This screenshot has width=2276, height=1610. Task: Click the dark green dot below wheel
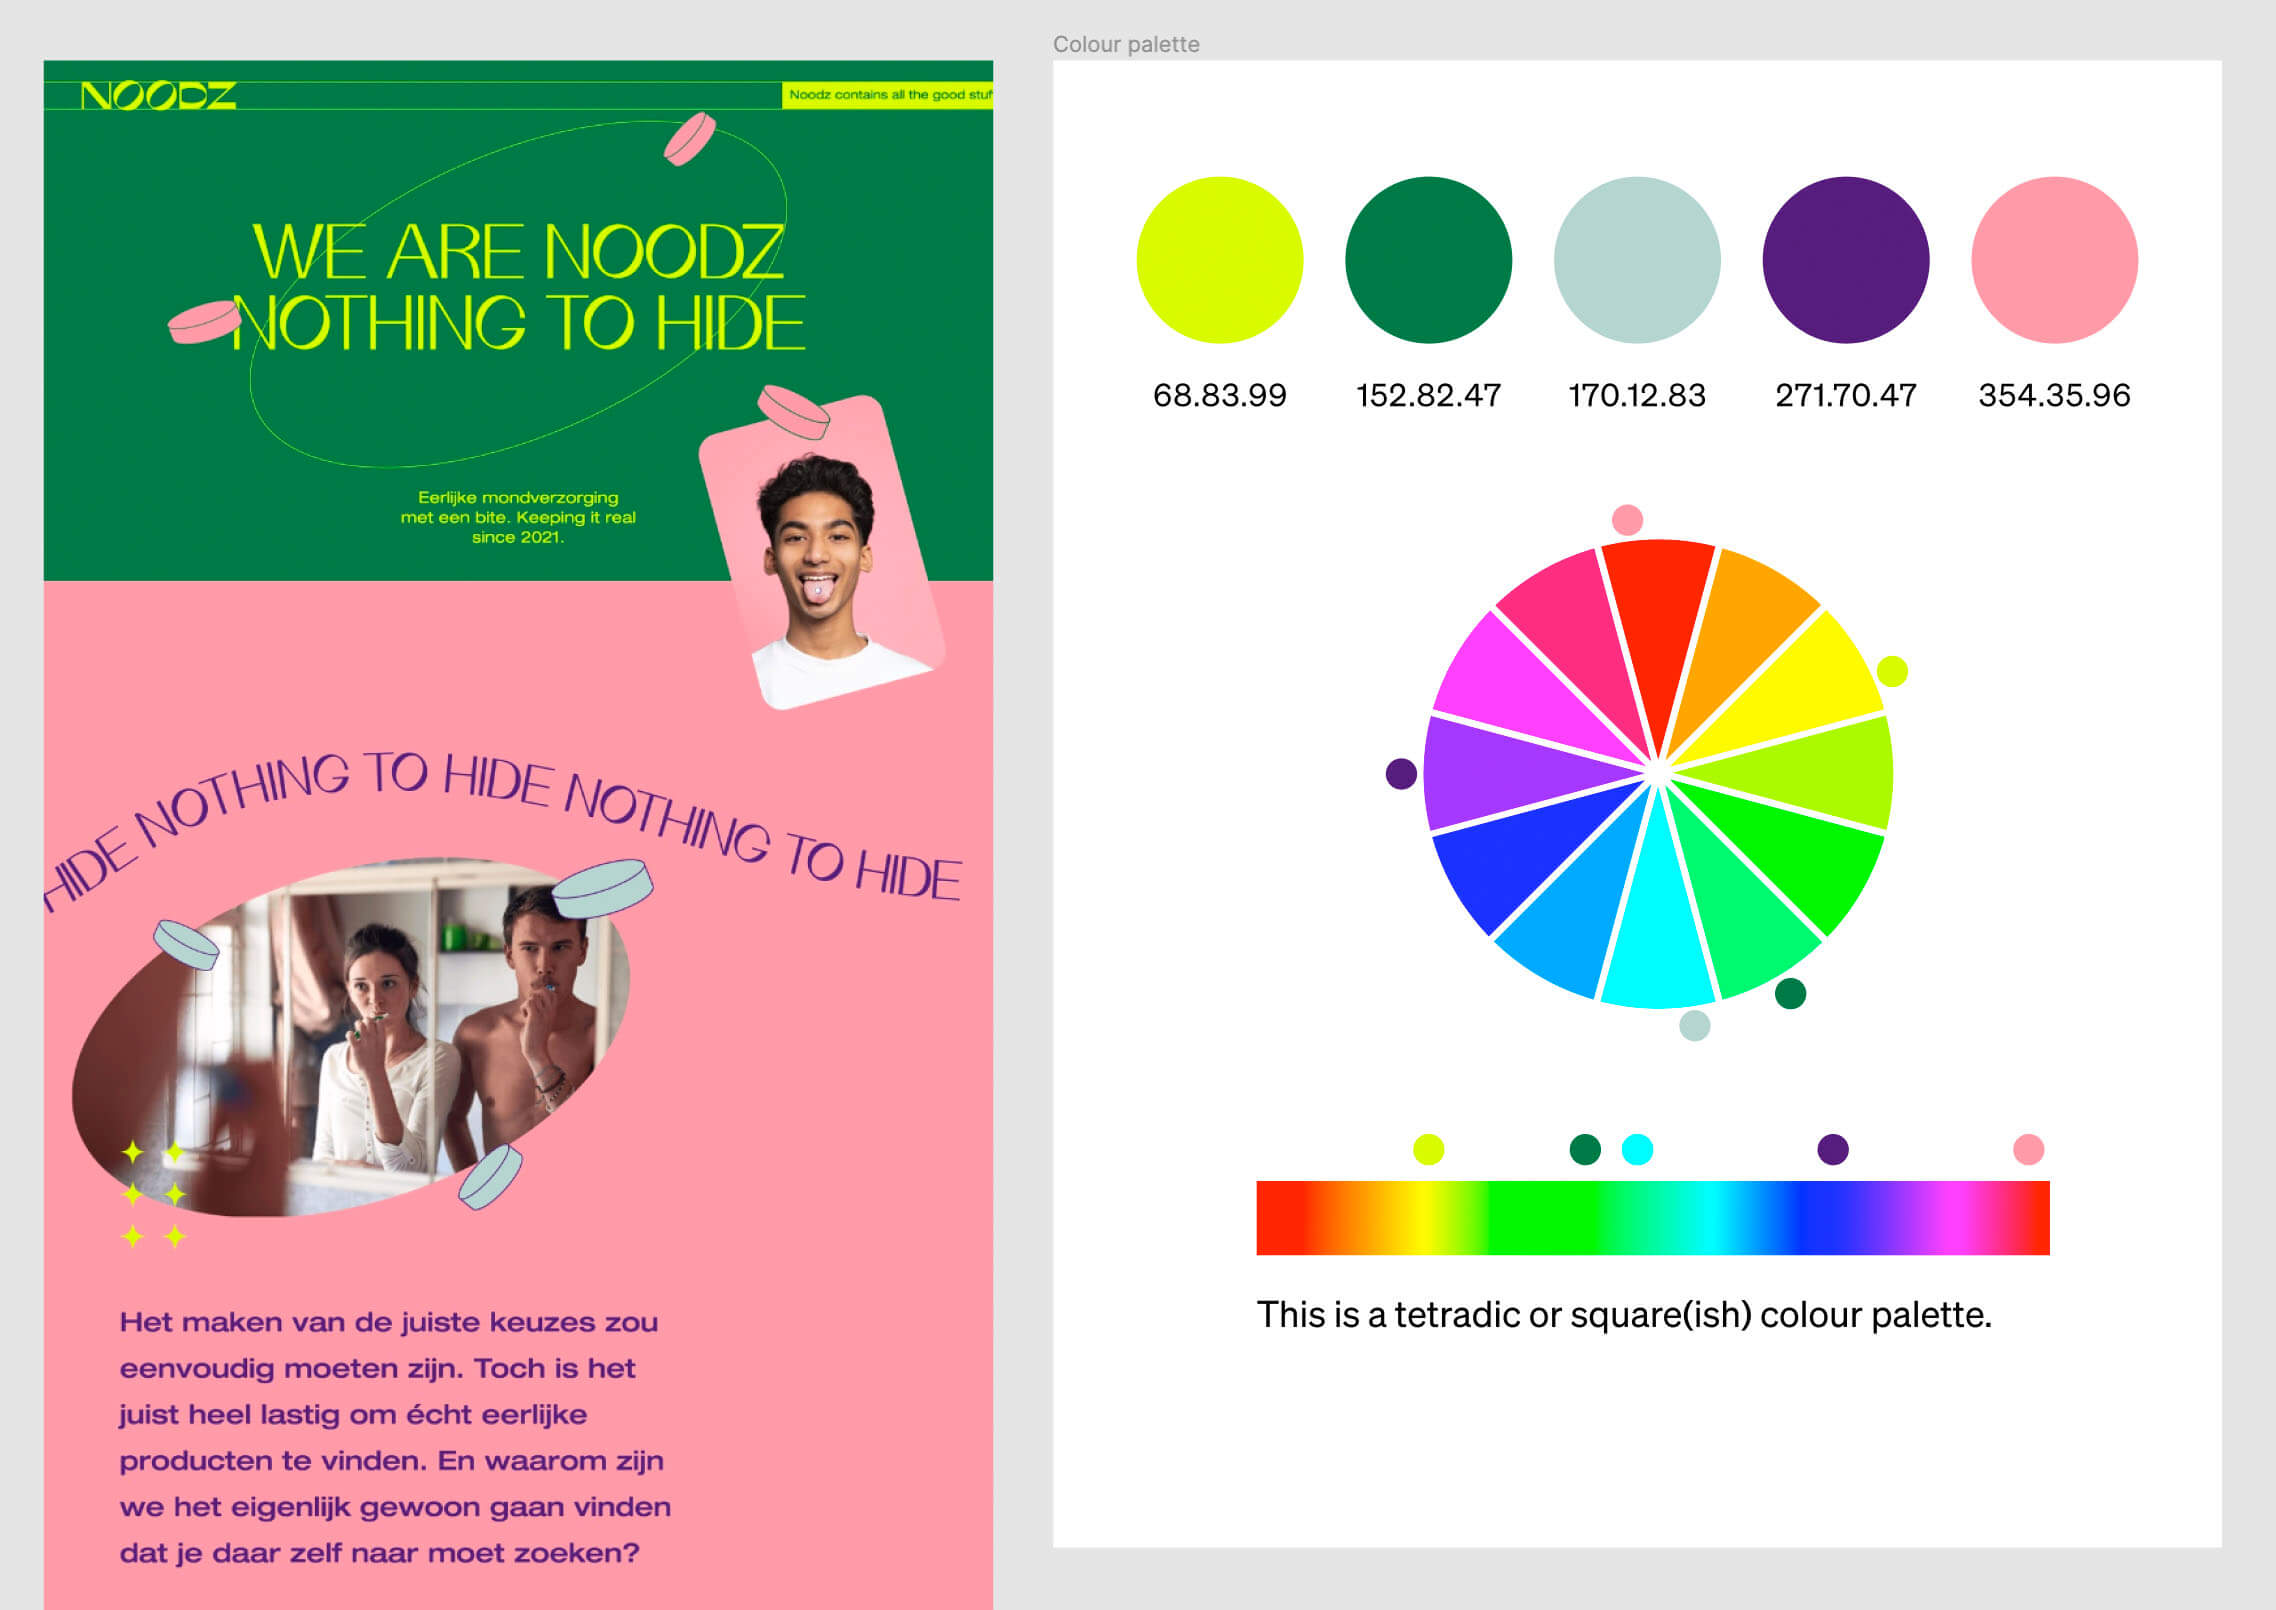click(1790, 993)
